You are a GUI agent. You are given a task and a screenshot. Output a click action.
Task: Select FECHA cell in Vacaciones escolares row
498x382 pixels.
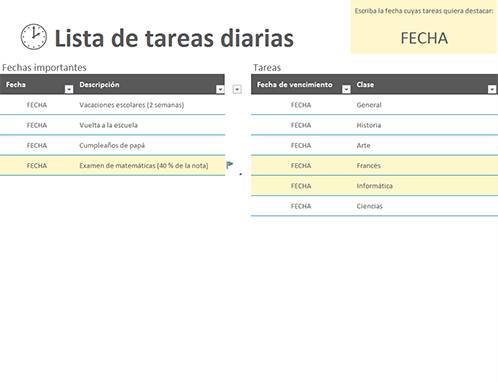coord(37,105)
